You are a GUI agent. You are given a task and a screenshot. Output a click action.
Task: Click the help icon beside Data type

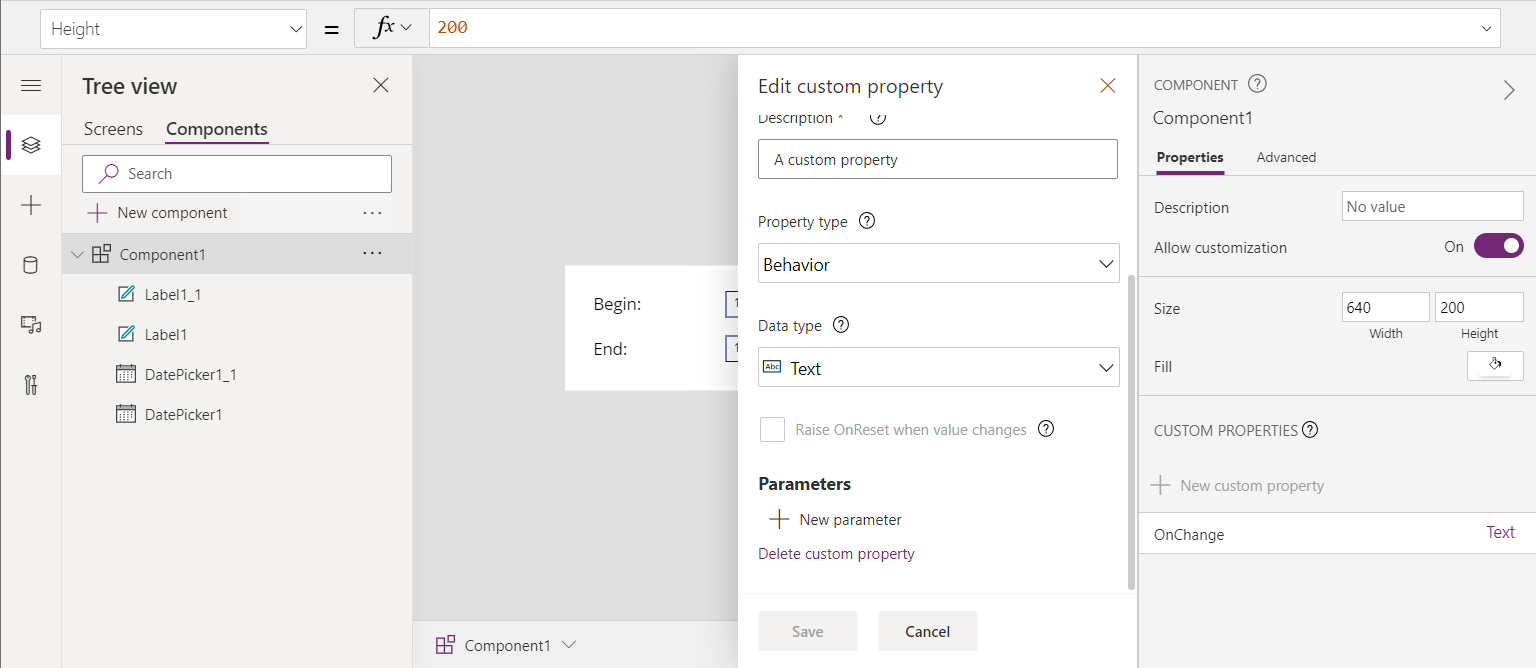[841, 325]
